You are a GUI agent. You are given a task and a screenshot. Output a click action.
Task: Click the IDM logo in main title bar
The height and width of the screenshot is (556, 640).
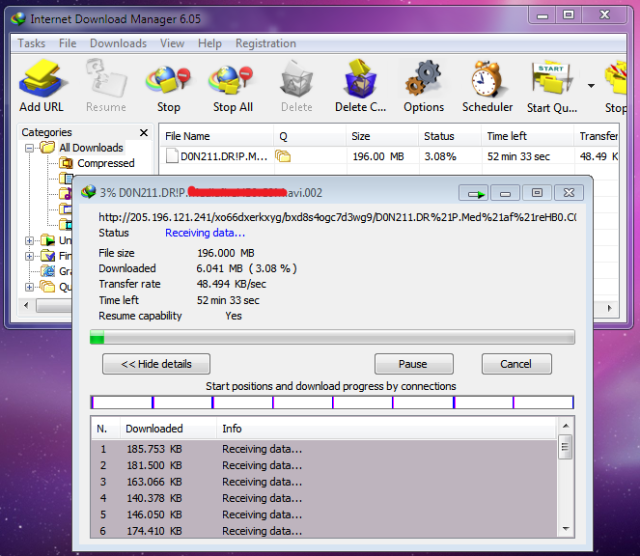tap(18, 19)
